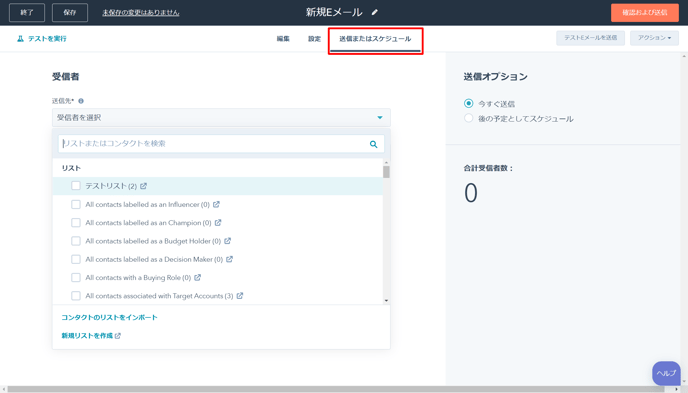This screenshot has width=688, height=393.
Task: Open the Decision Maker list's external link icon
Action: [229, 259]
